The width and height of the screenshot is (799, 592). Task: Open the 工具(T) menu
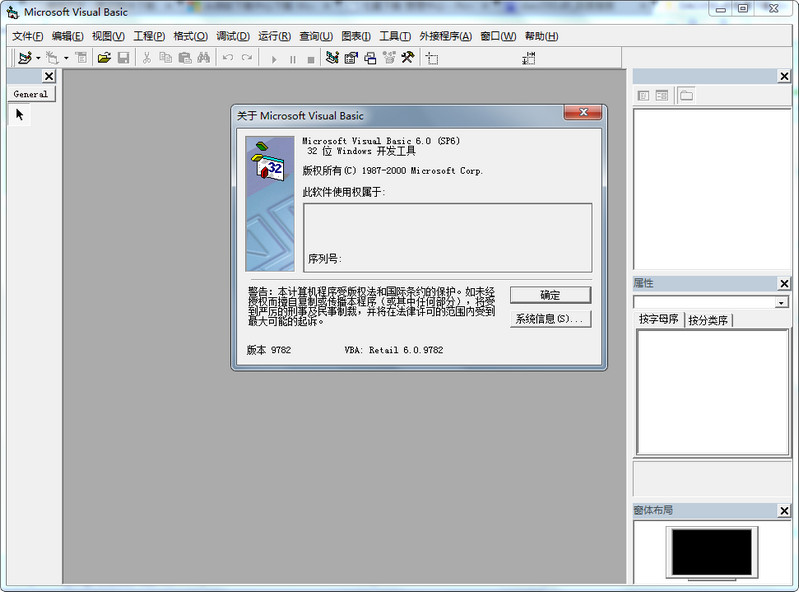[395, 36]
